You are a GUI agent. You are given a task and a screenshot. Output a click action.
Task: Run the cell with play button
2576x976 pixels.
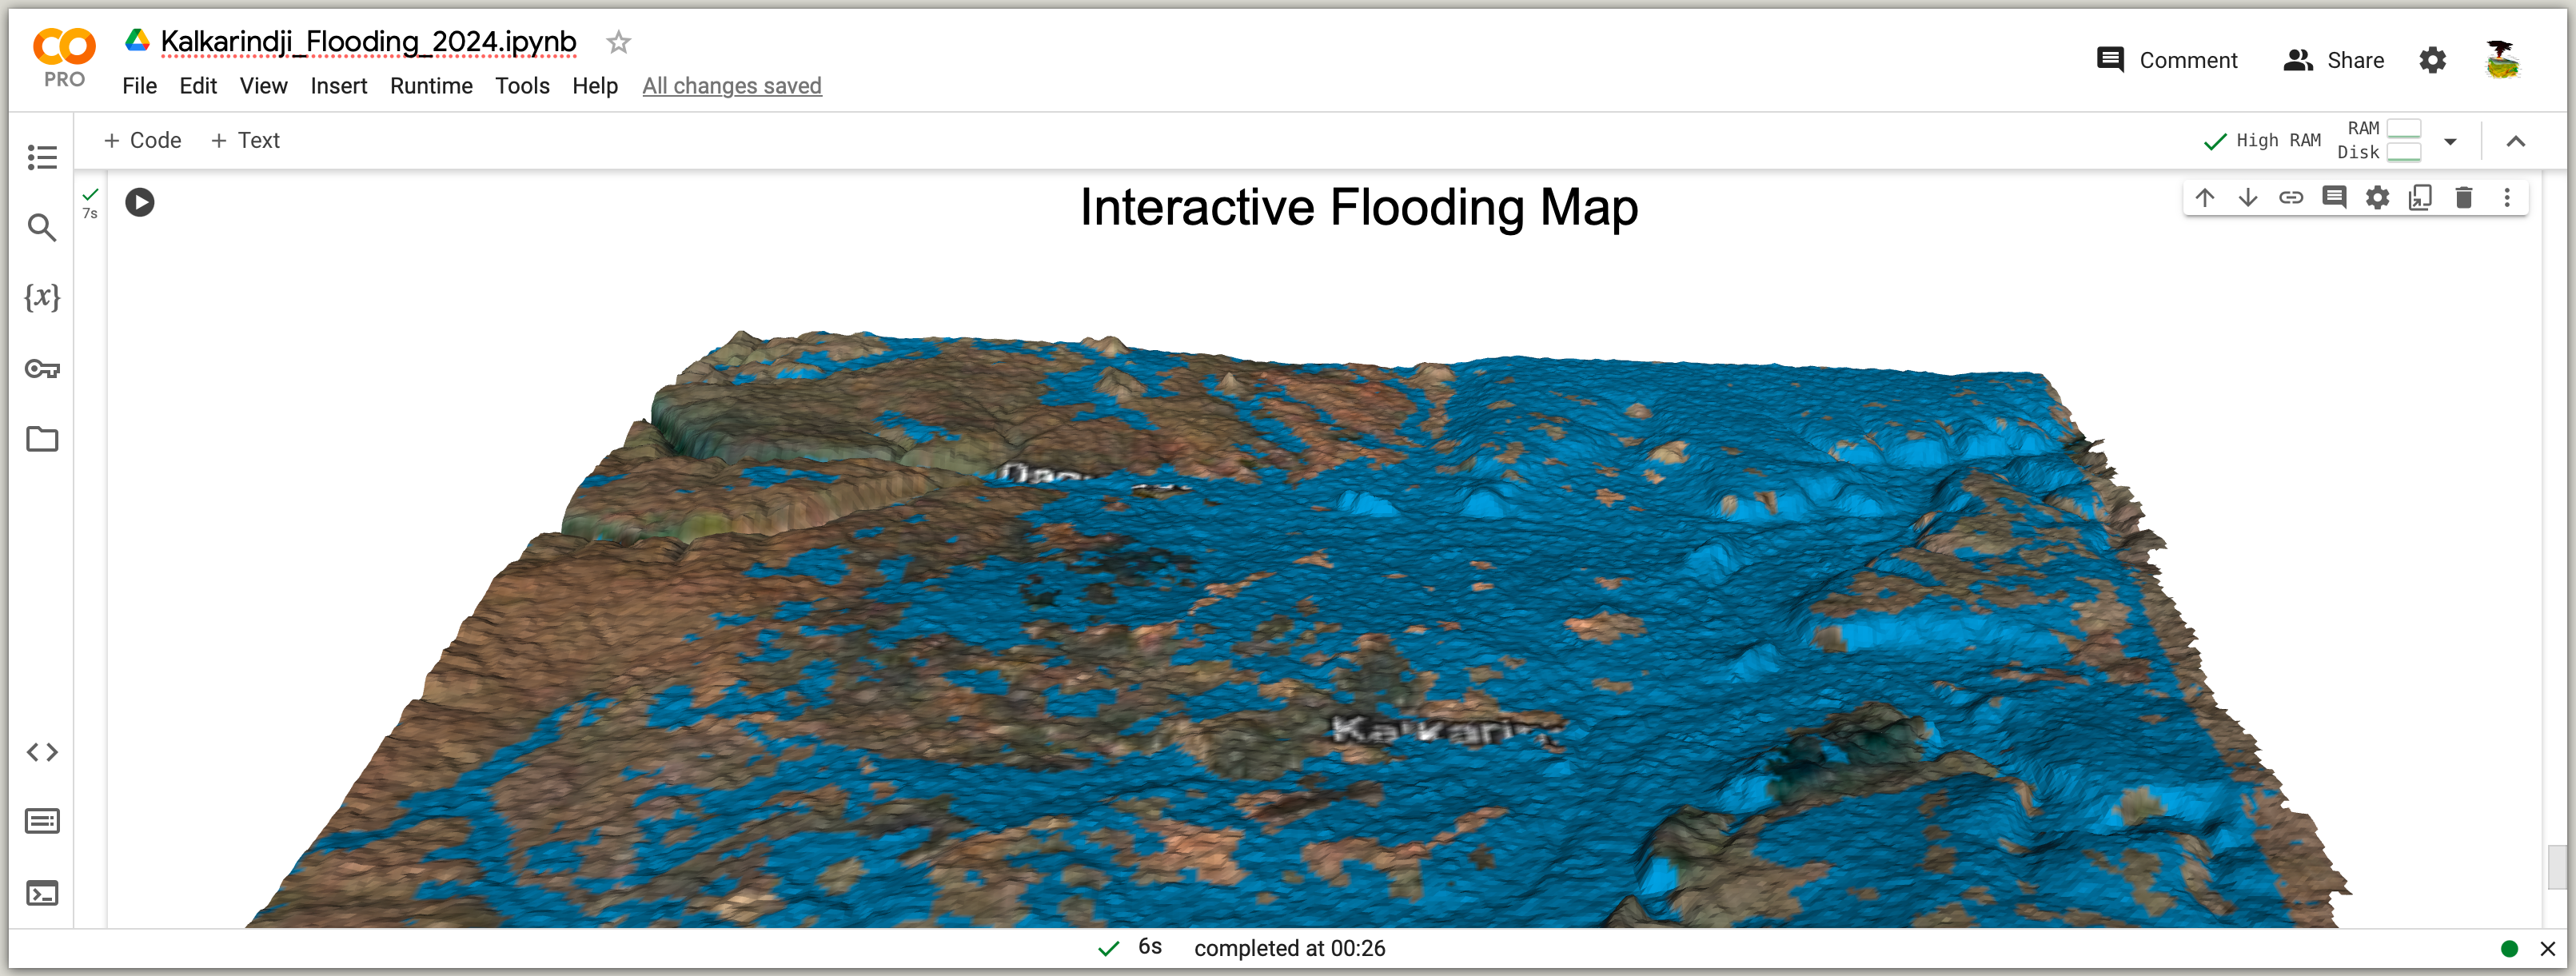[x=140, y=203]
